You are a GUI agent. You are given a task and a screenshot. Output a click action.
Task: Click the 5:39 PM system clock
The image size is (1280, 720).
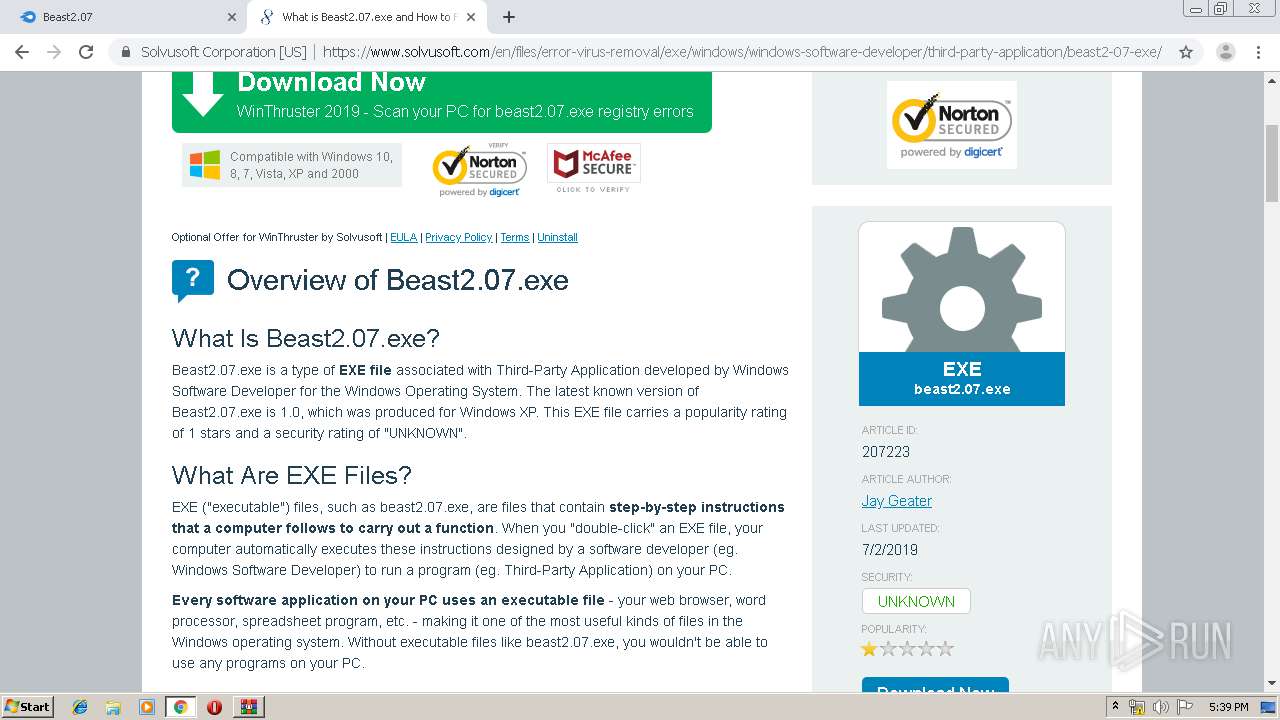point(1228,707)
